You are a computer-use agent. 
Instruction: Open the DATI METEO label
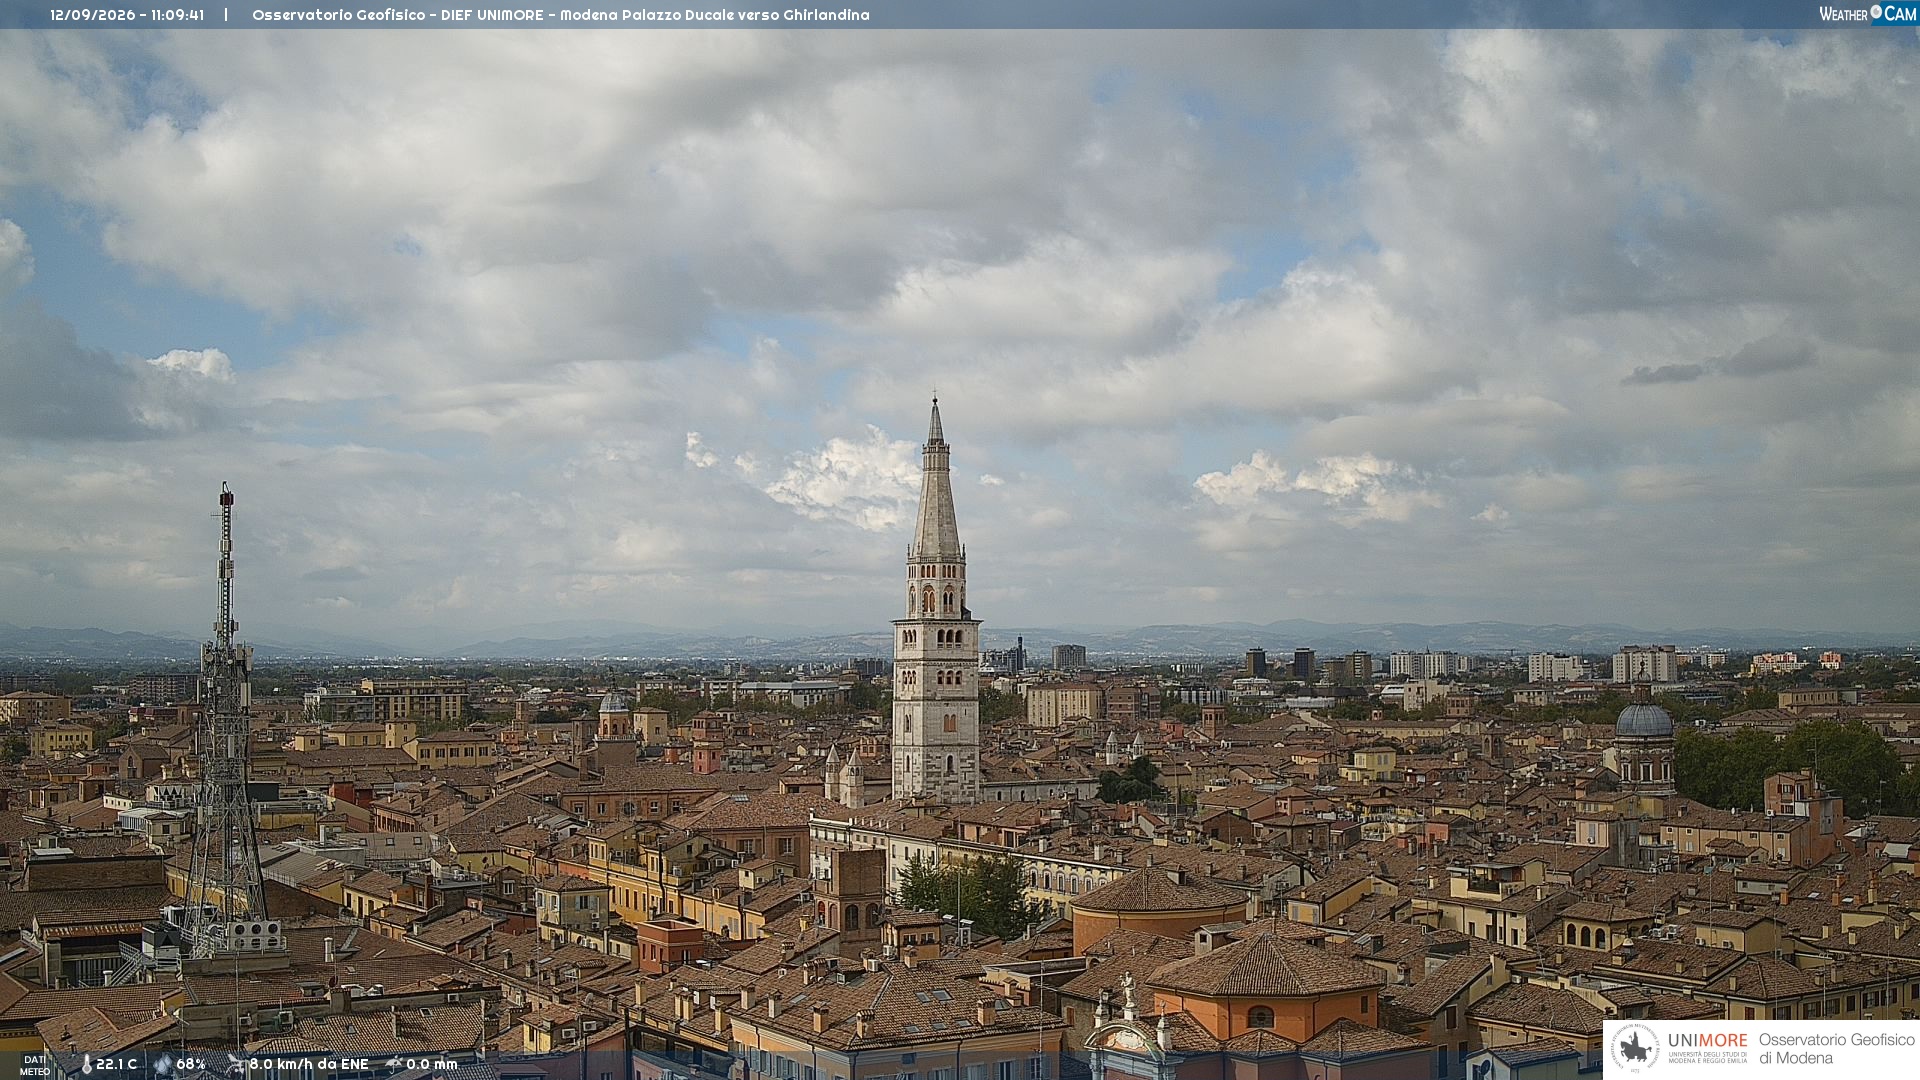[35, 1065]
